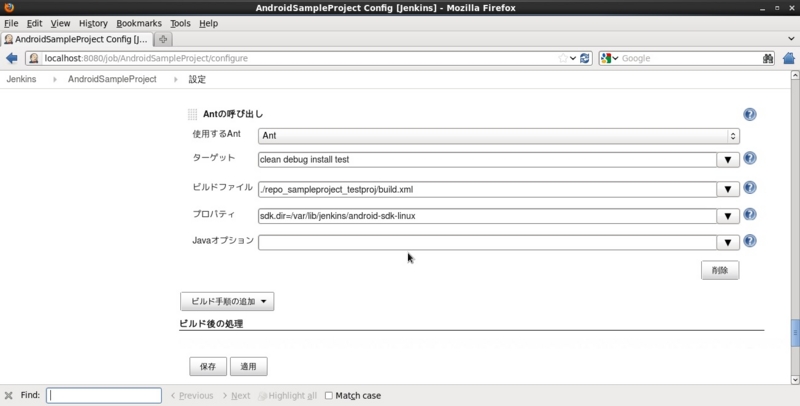The width and height of the screenshot is (800, 406).
Task: Click the Highlight all button
Action: (x=288, y=395)
